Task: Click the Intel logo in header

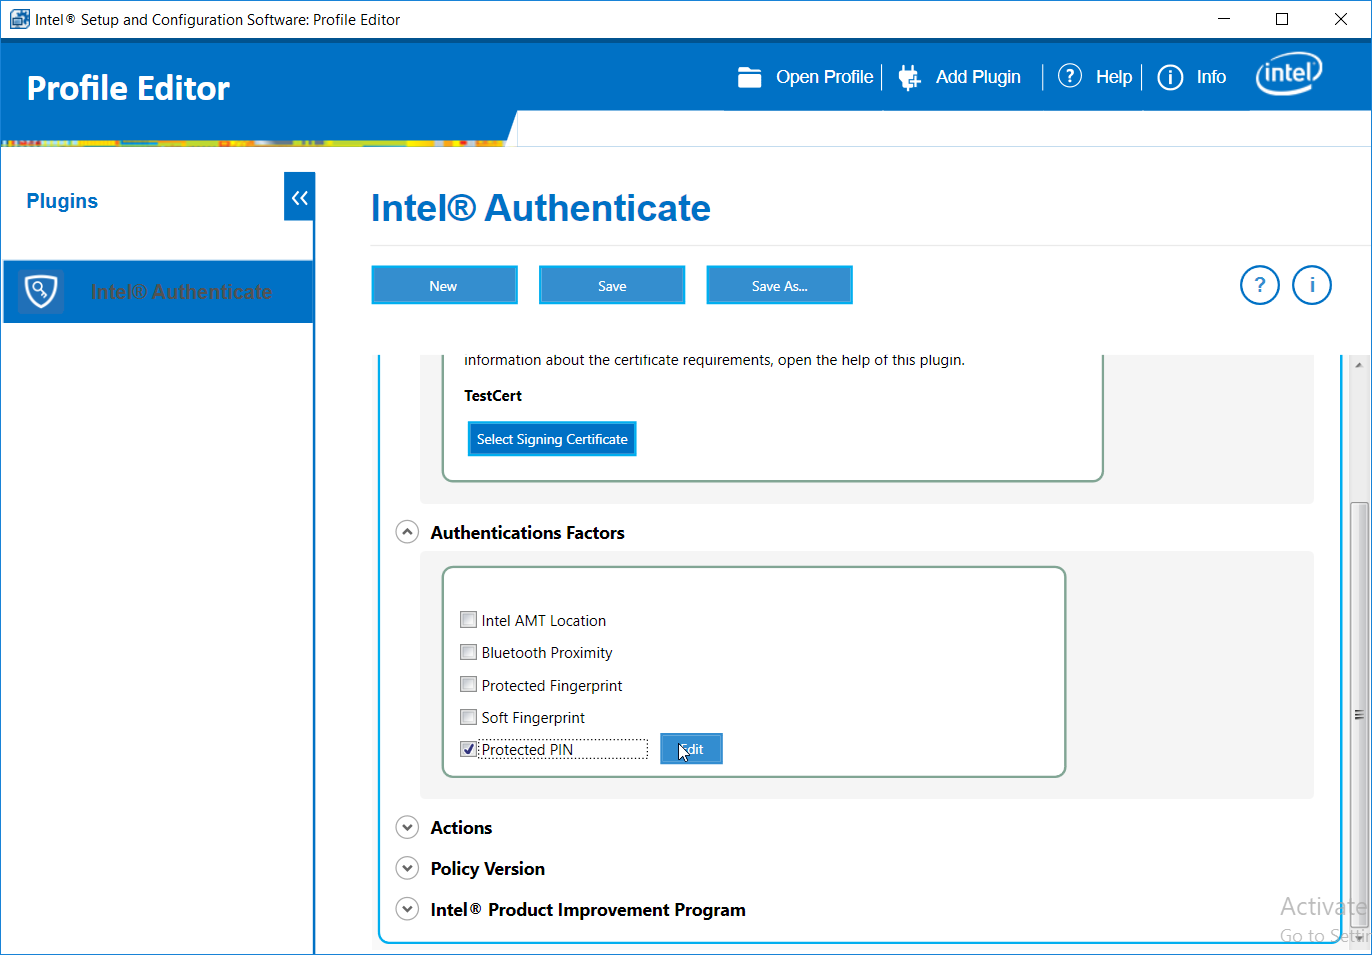Action: pyautogui.click(x=1289, y=74)
